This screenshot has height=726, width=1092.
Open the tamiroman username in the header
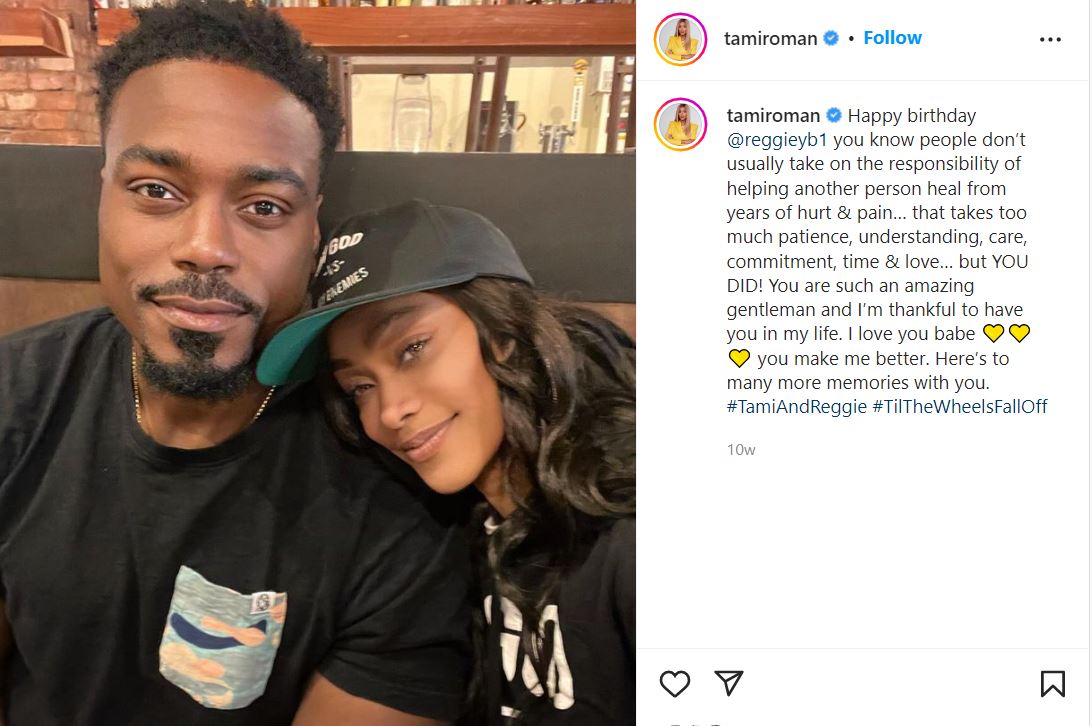770,38
